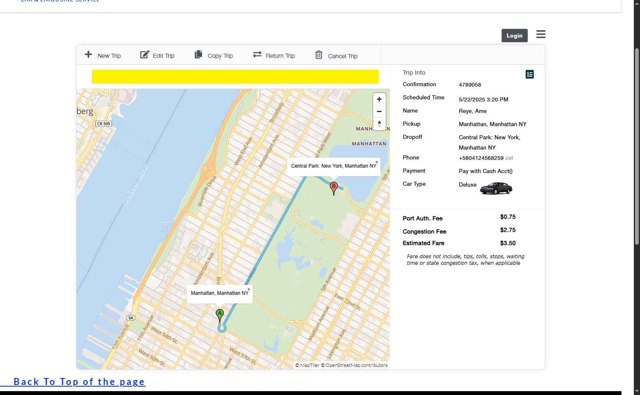Click Pay with Cash Acct payment text
This screenshot has width=640, height=395.
pyautogui.click(x=485, y=171)
